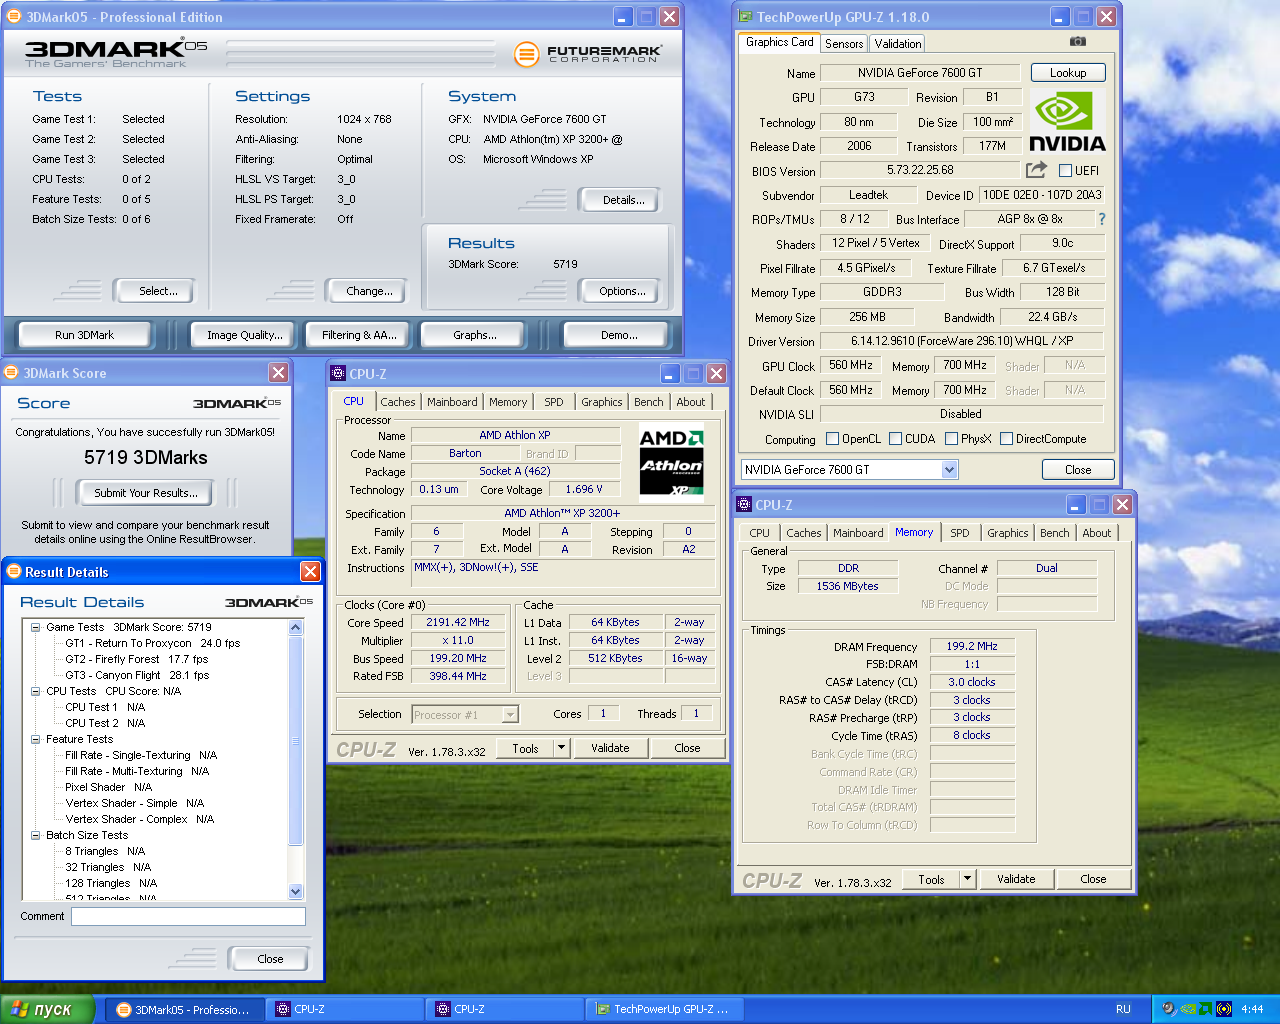Click the 3DMark05 Professional Edition title bar icon
1280x1024 pixels.
click(13, 17)
